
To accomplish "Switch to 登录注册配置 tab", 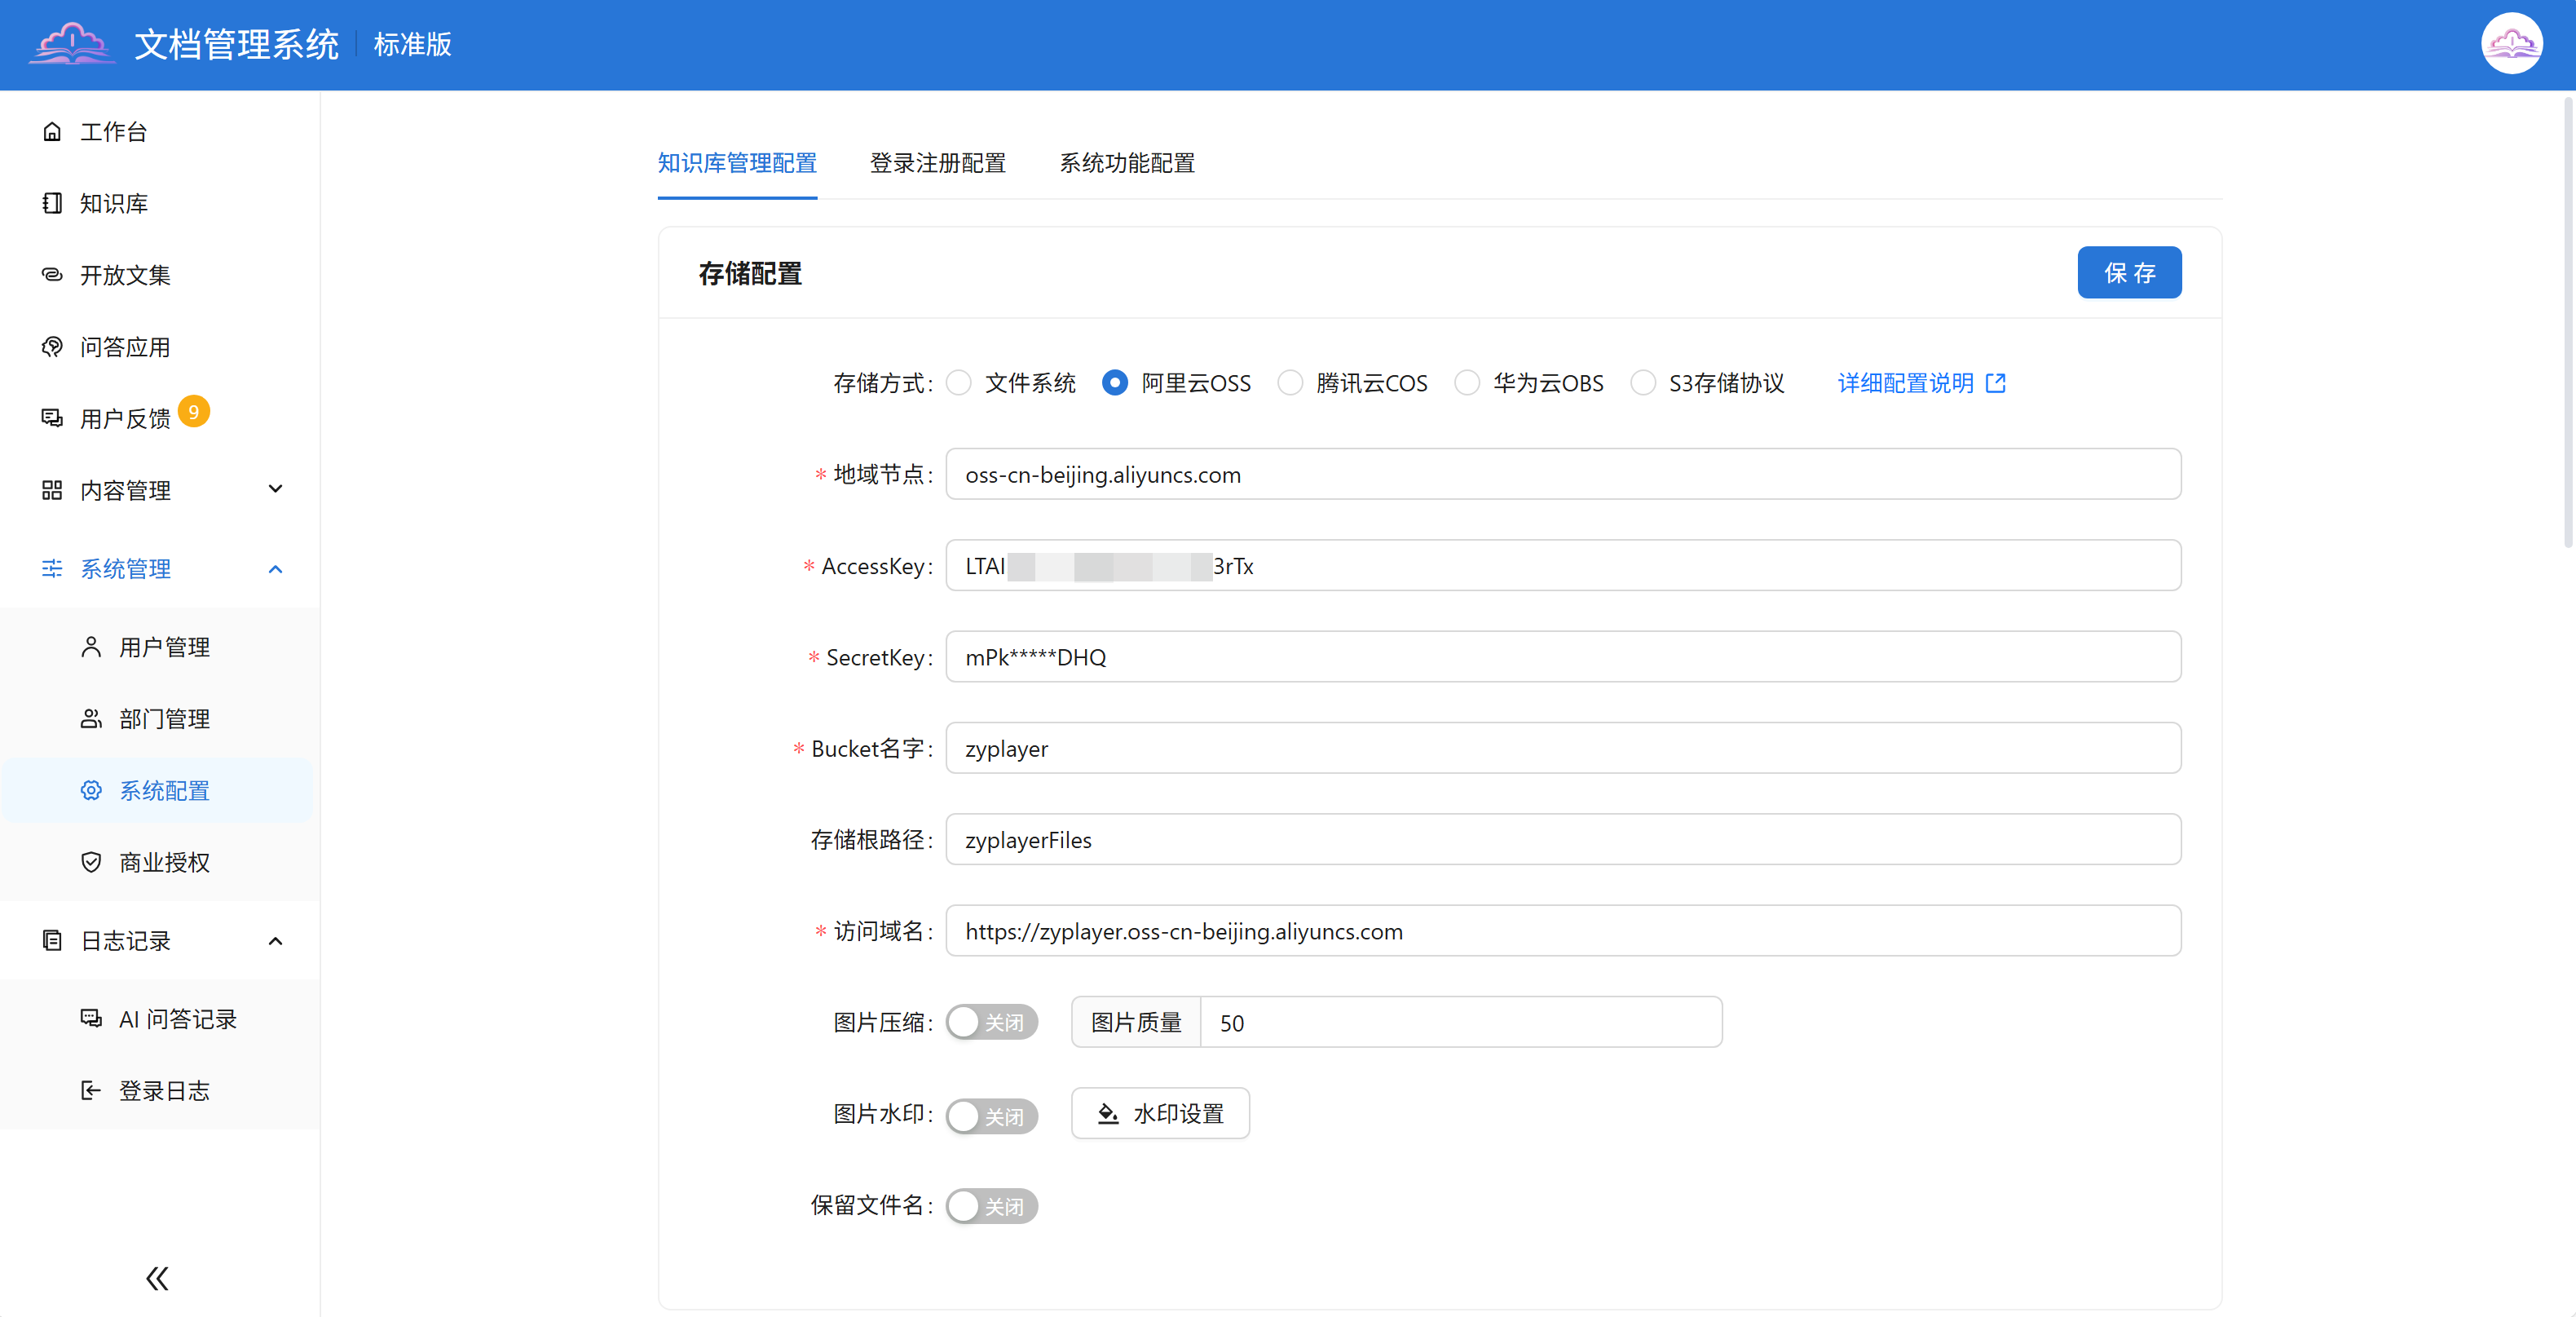I will [937, 163].
